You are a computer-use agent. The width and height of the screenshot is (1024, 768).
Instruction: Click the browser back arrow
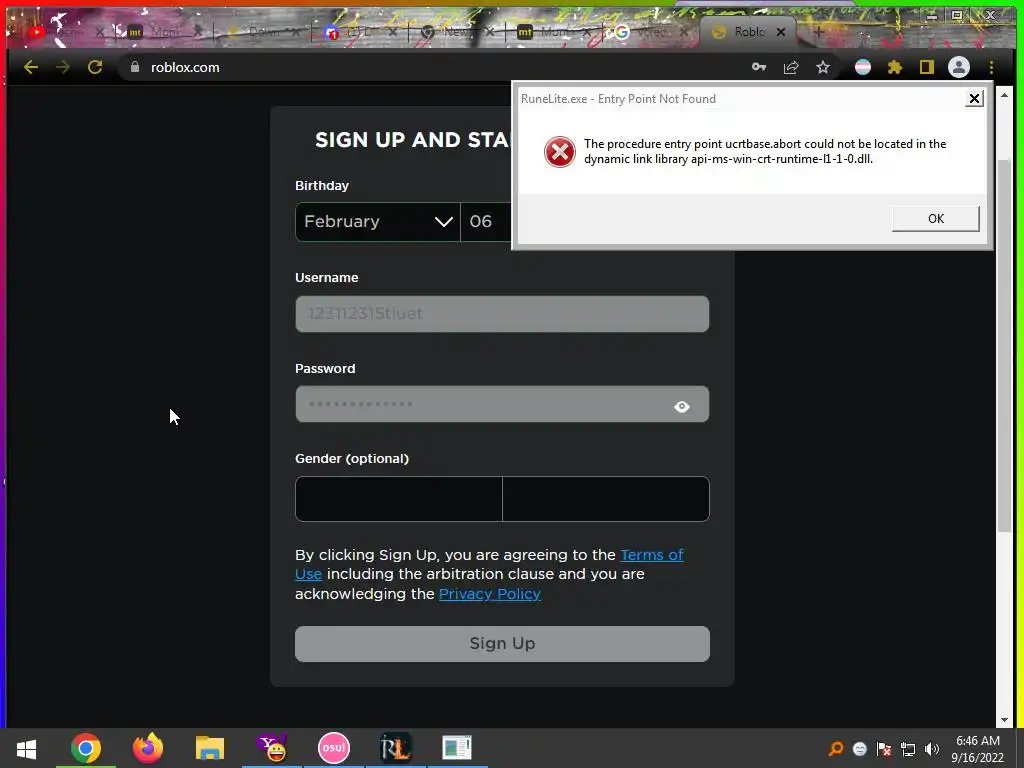[x=31, y=67]
